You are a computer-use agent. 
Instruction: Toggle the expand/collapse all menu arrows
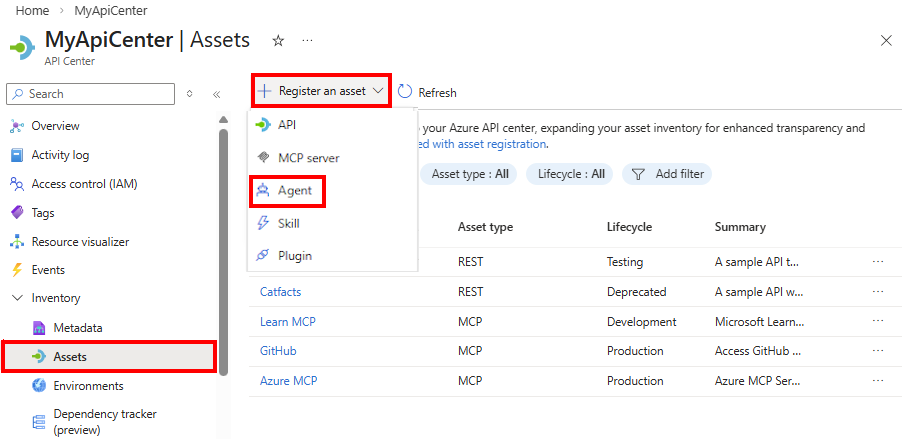click(190, 94)
